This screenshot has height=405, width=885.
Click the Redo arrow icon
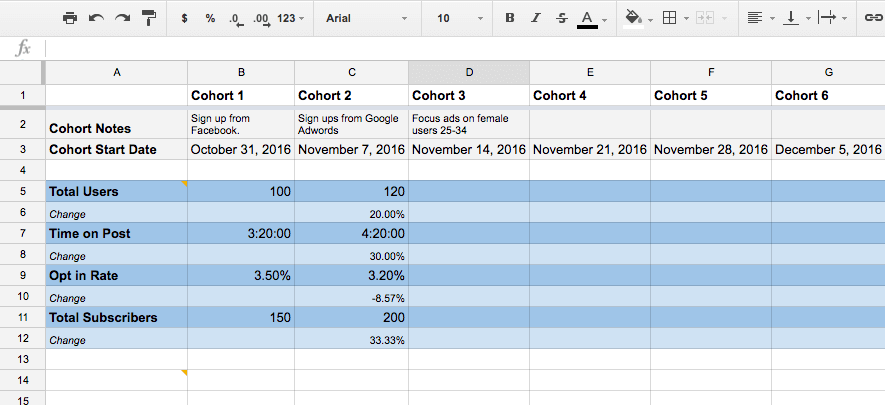point(122,18)
